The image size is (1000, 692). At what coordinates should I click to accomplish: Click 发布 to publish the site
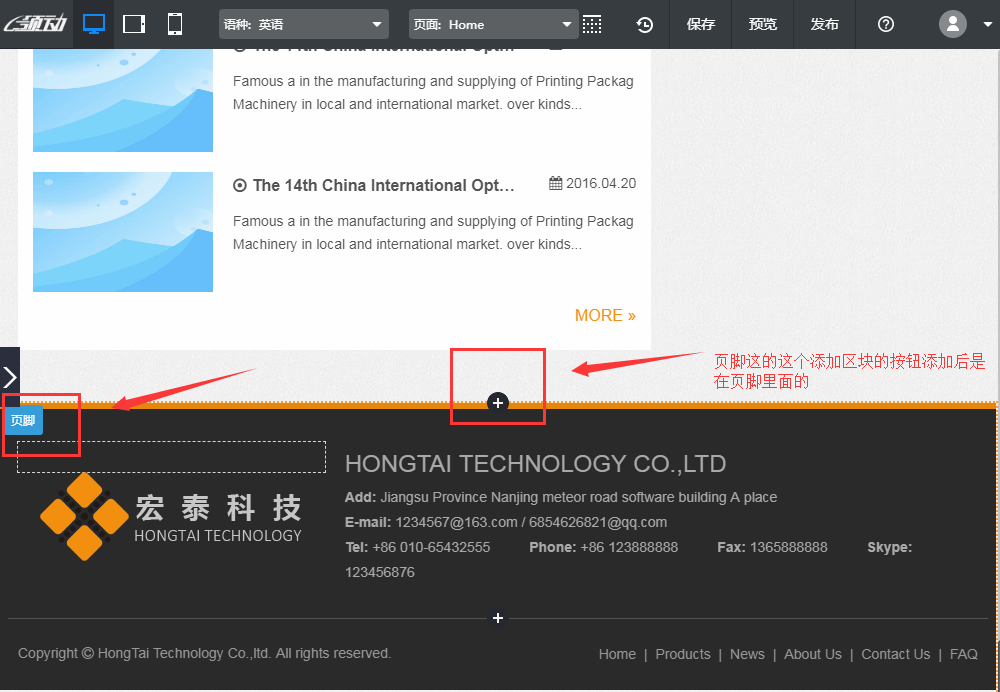pyautogui.click(x=824, y=24)
